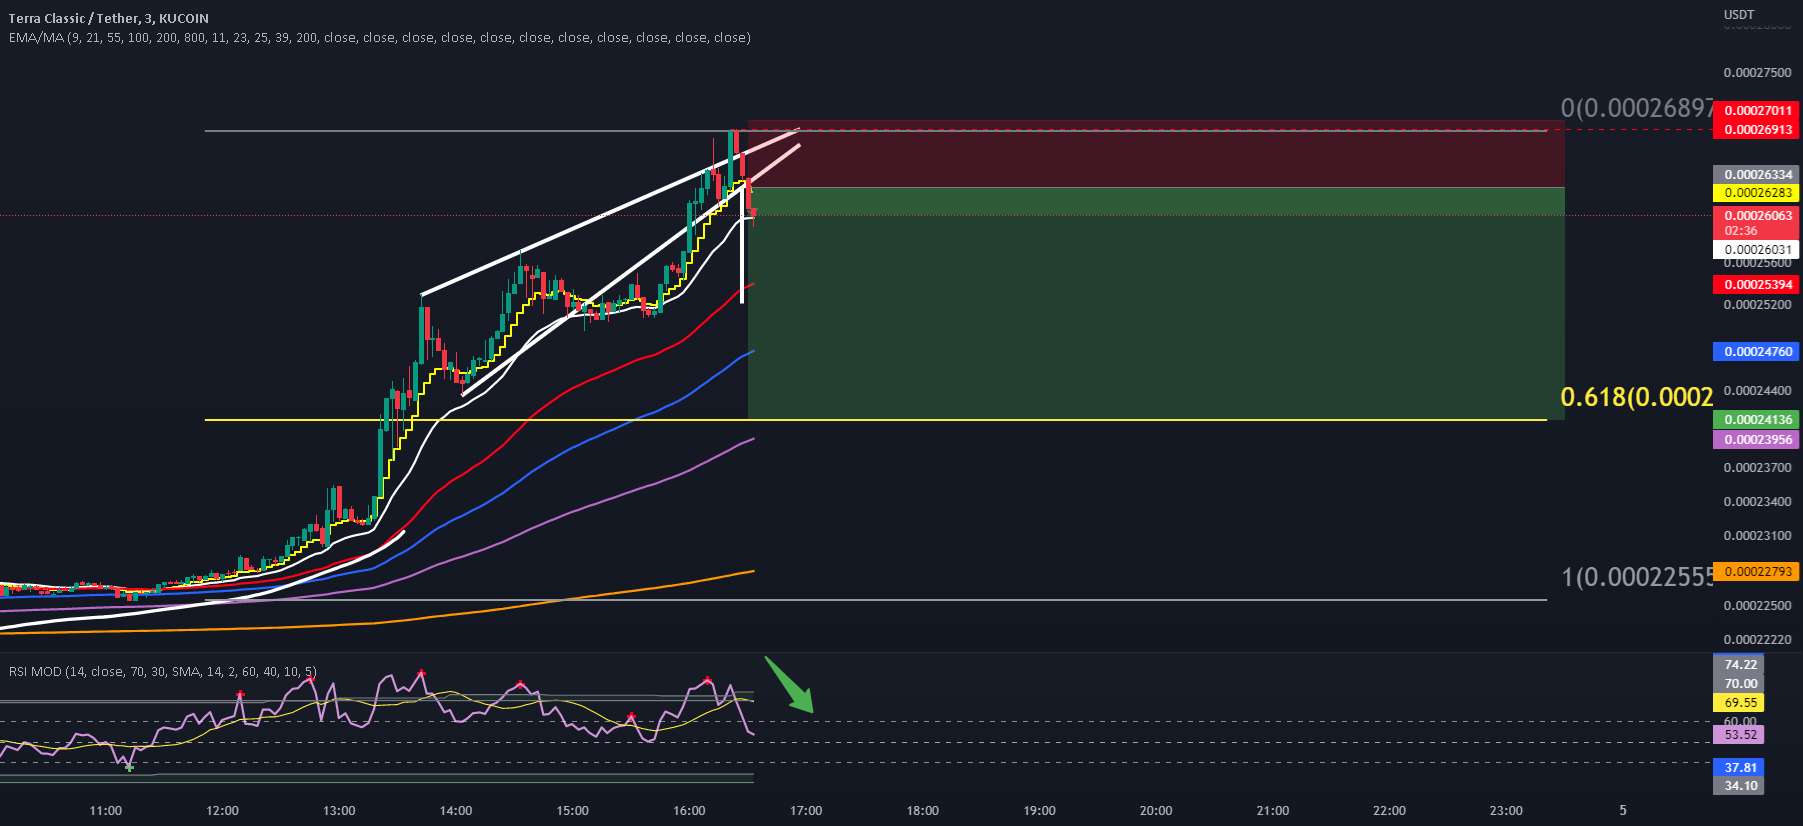
Task: Click the 0.00027500 price axis tick
Action: 1757,72
